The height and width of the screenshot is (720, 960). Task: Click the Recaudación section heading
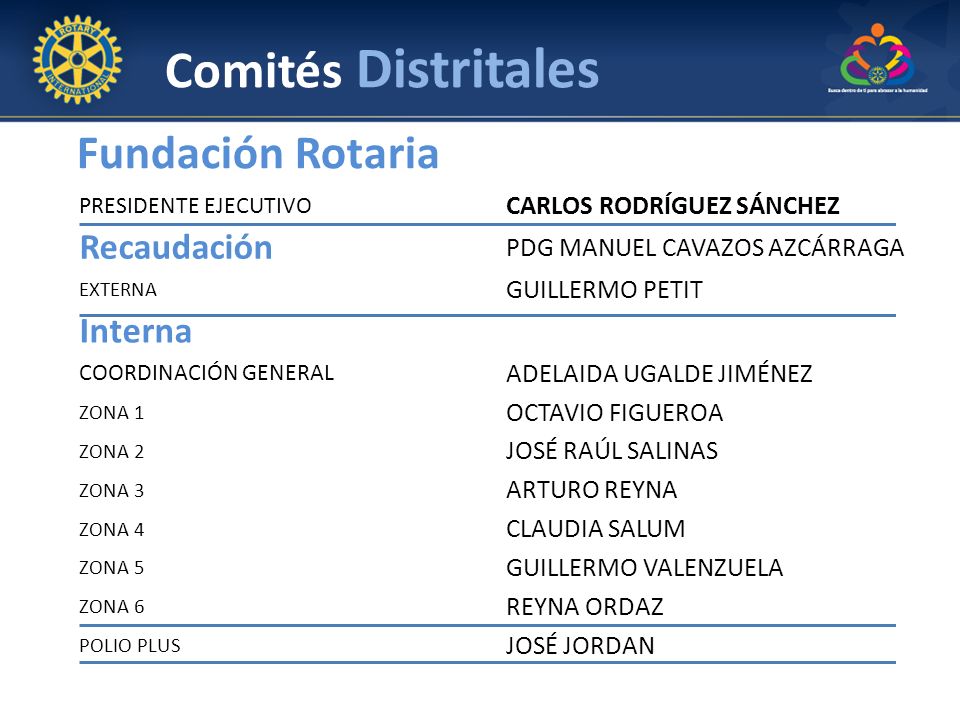click(x=176, y=247)
